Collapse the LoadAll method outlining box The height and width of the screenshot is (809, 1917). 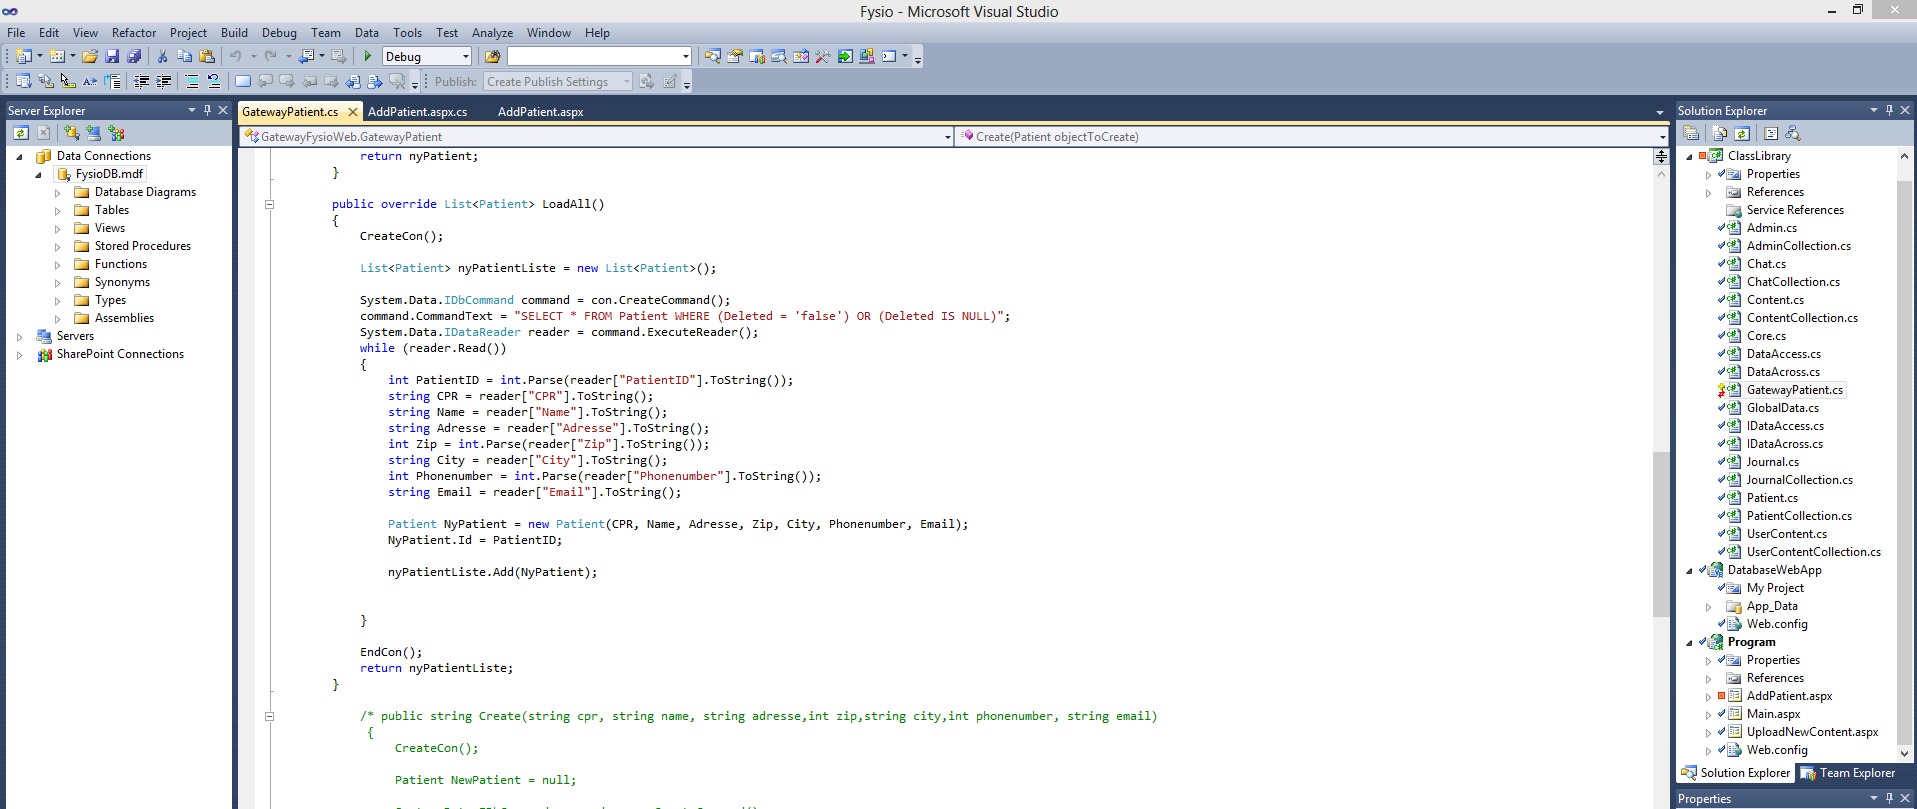click(x=269, y=204)
